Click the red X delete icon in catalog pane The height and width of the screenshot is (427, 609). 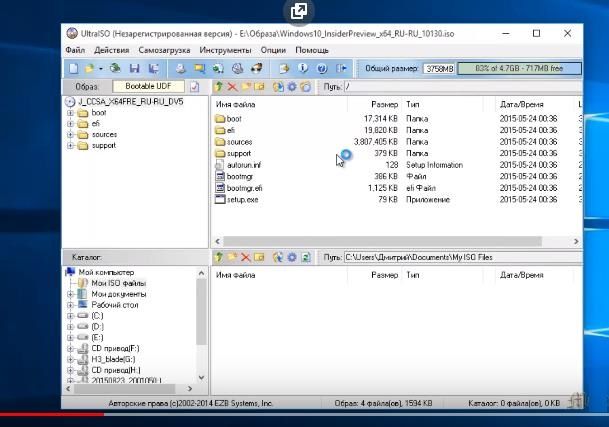click(x=245, y=257)
